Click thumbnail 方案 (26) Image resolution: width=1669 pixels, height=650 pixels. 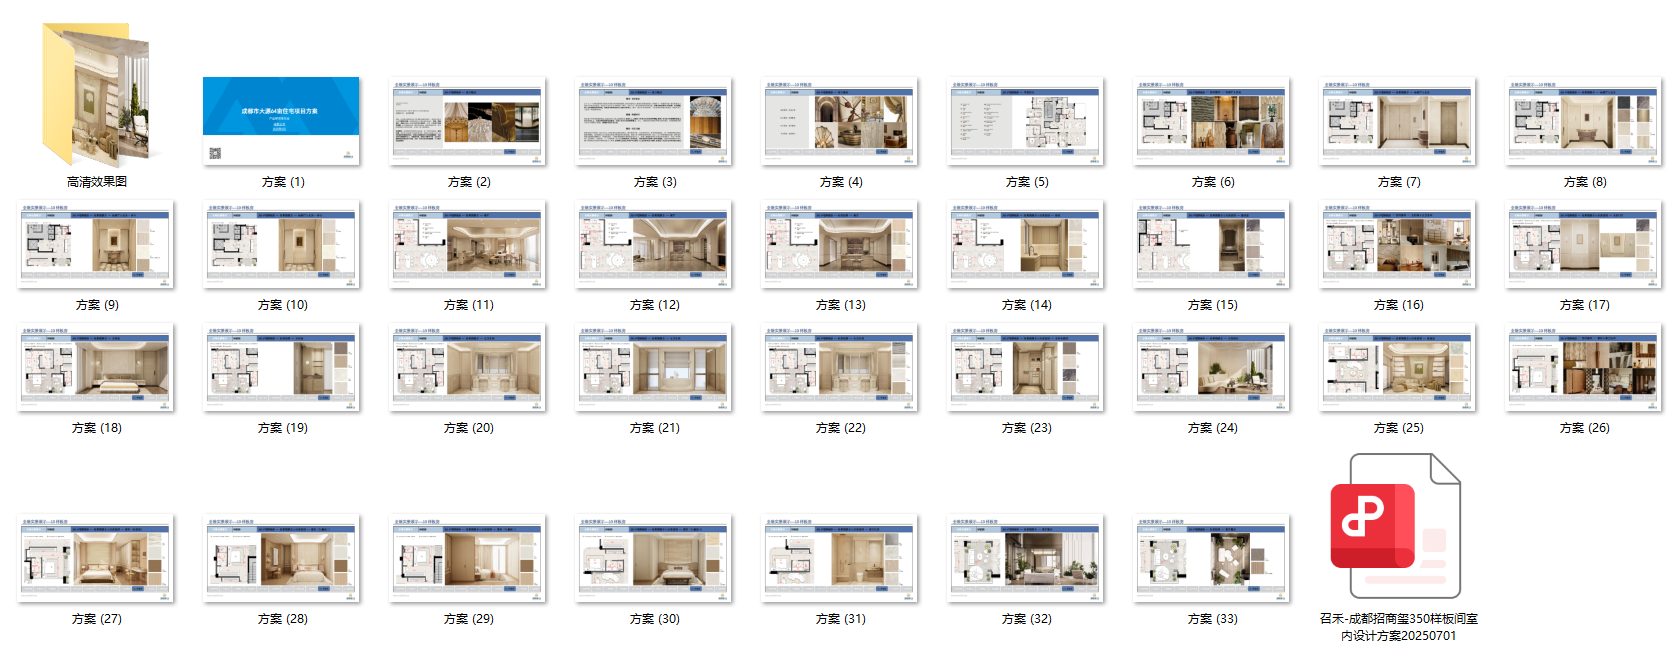(1584, 367)
